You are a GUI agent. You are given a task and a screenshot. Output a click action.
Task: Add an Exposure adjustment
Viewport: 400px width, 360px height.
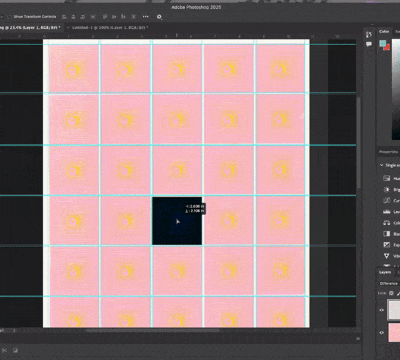pyautogui.click(x=387, y=245)
